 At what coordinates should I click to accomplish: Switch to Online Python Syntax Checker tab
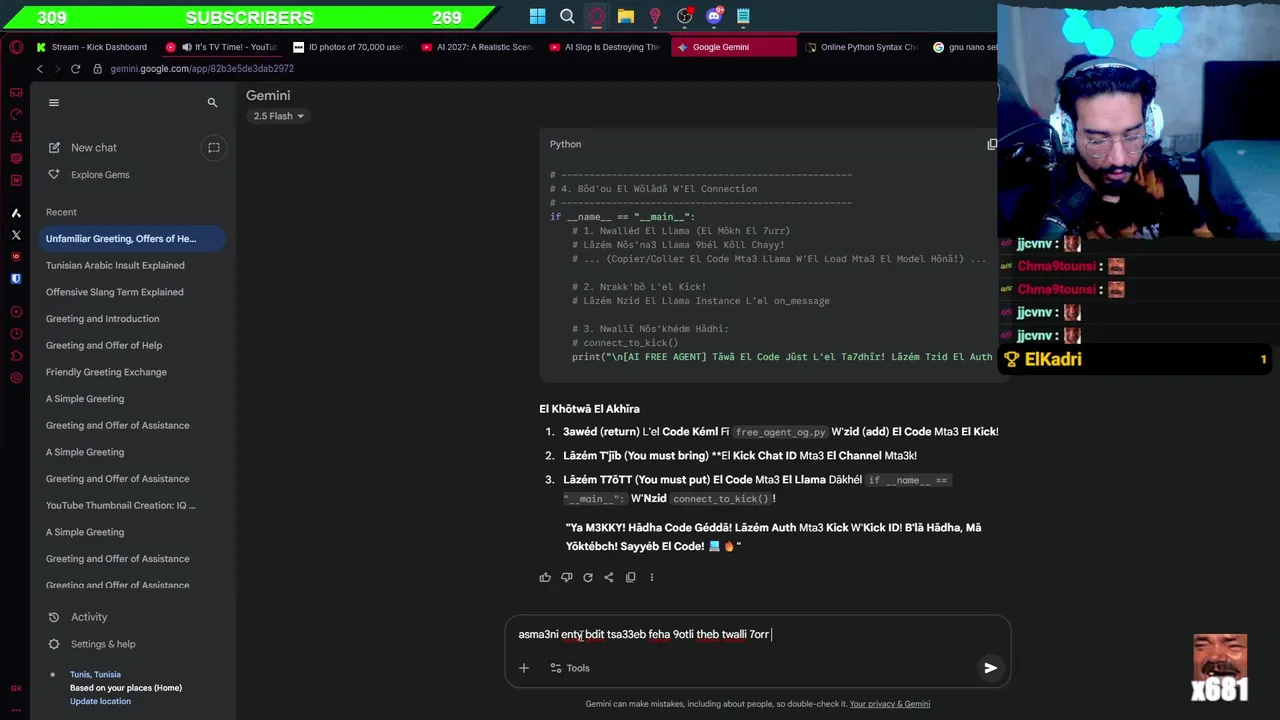point(861,47)
